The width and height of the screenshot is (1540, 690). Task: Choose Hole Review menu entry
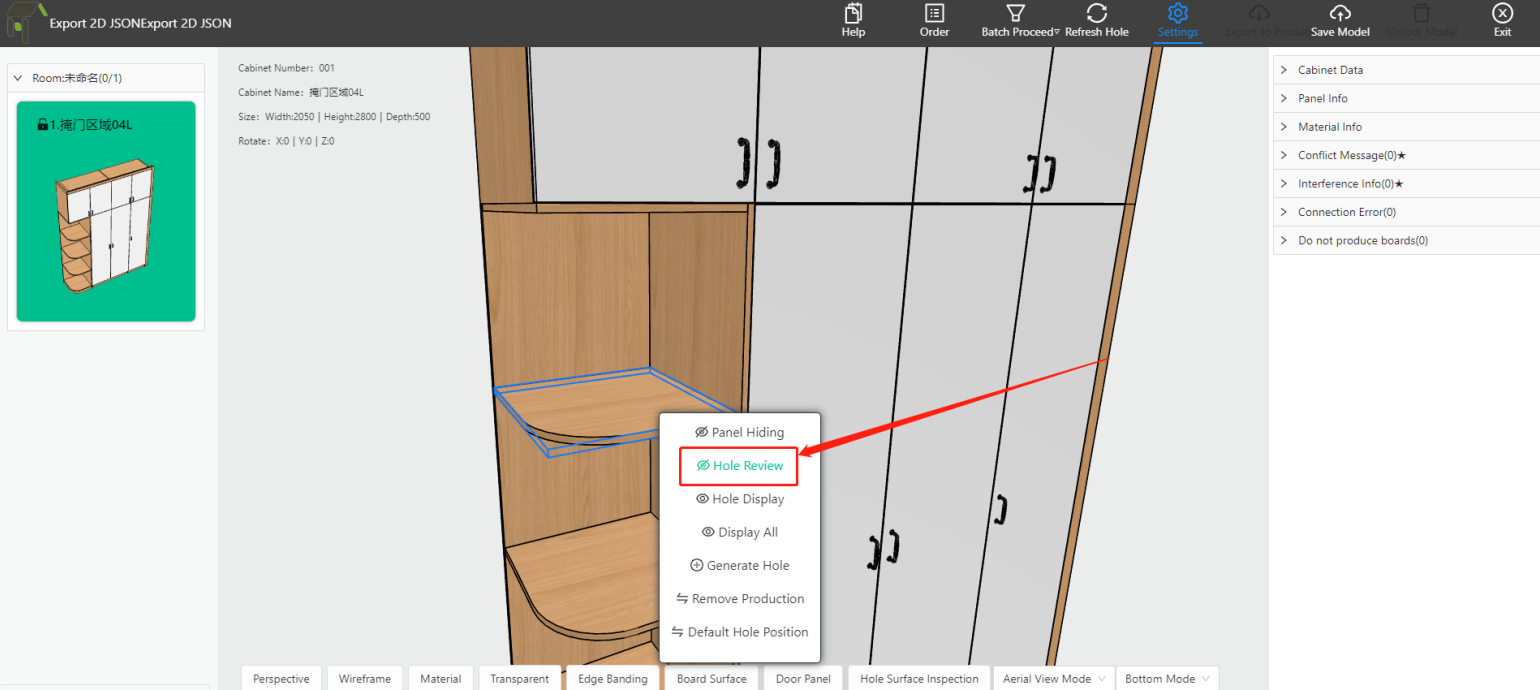pyautogui.click(x=739, y=465)
